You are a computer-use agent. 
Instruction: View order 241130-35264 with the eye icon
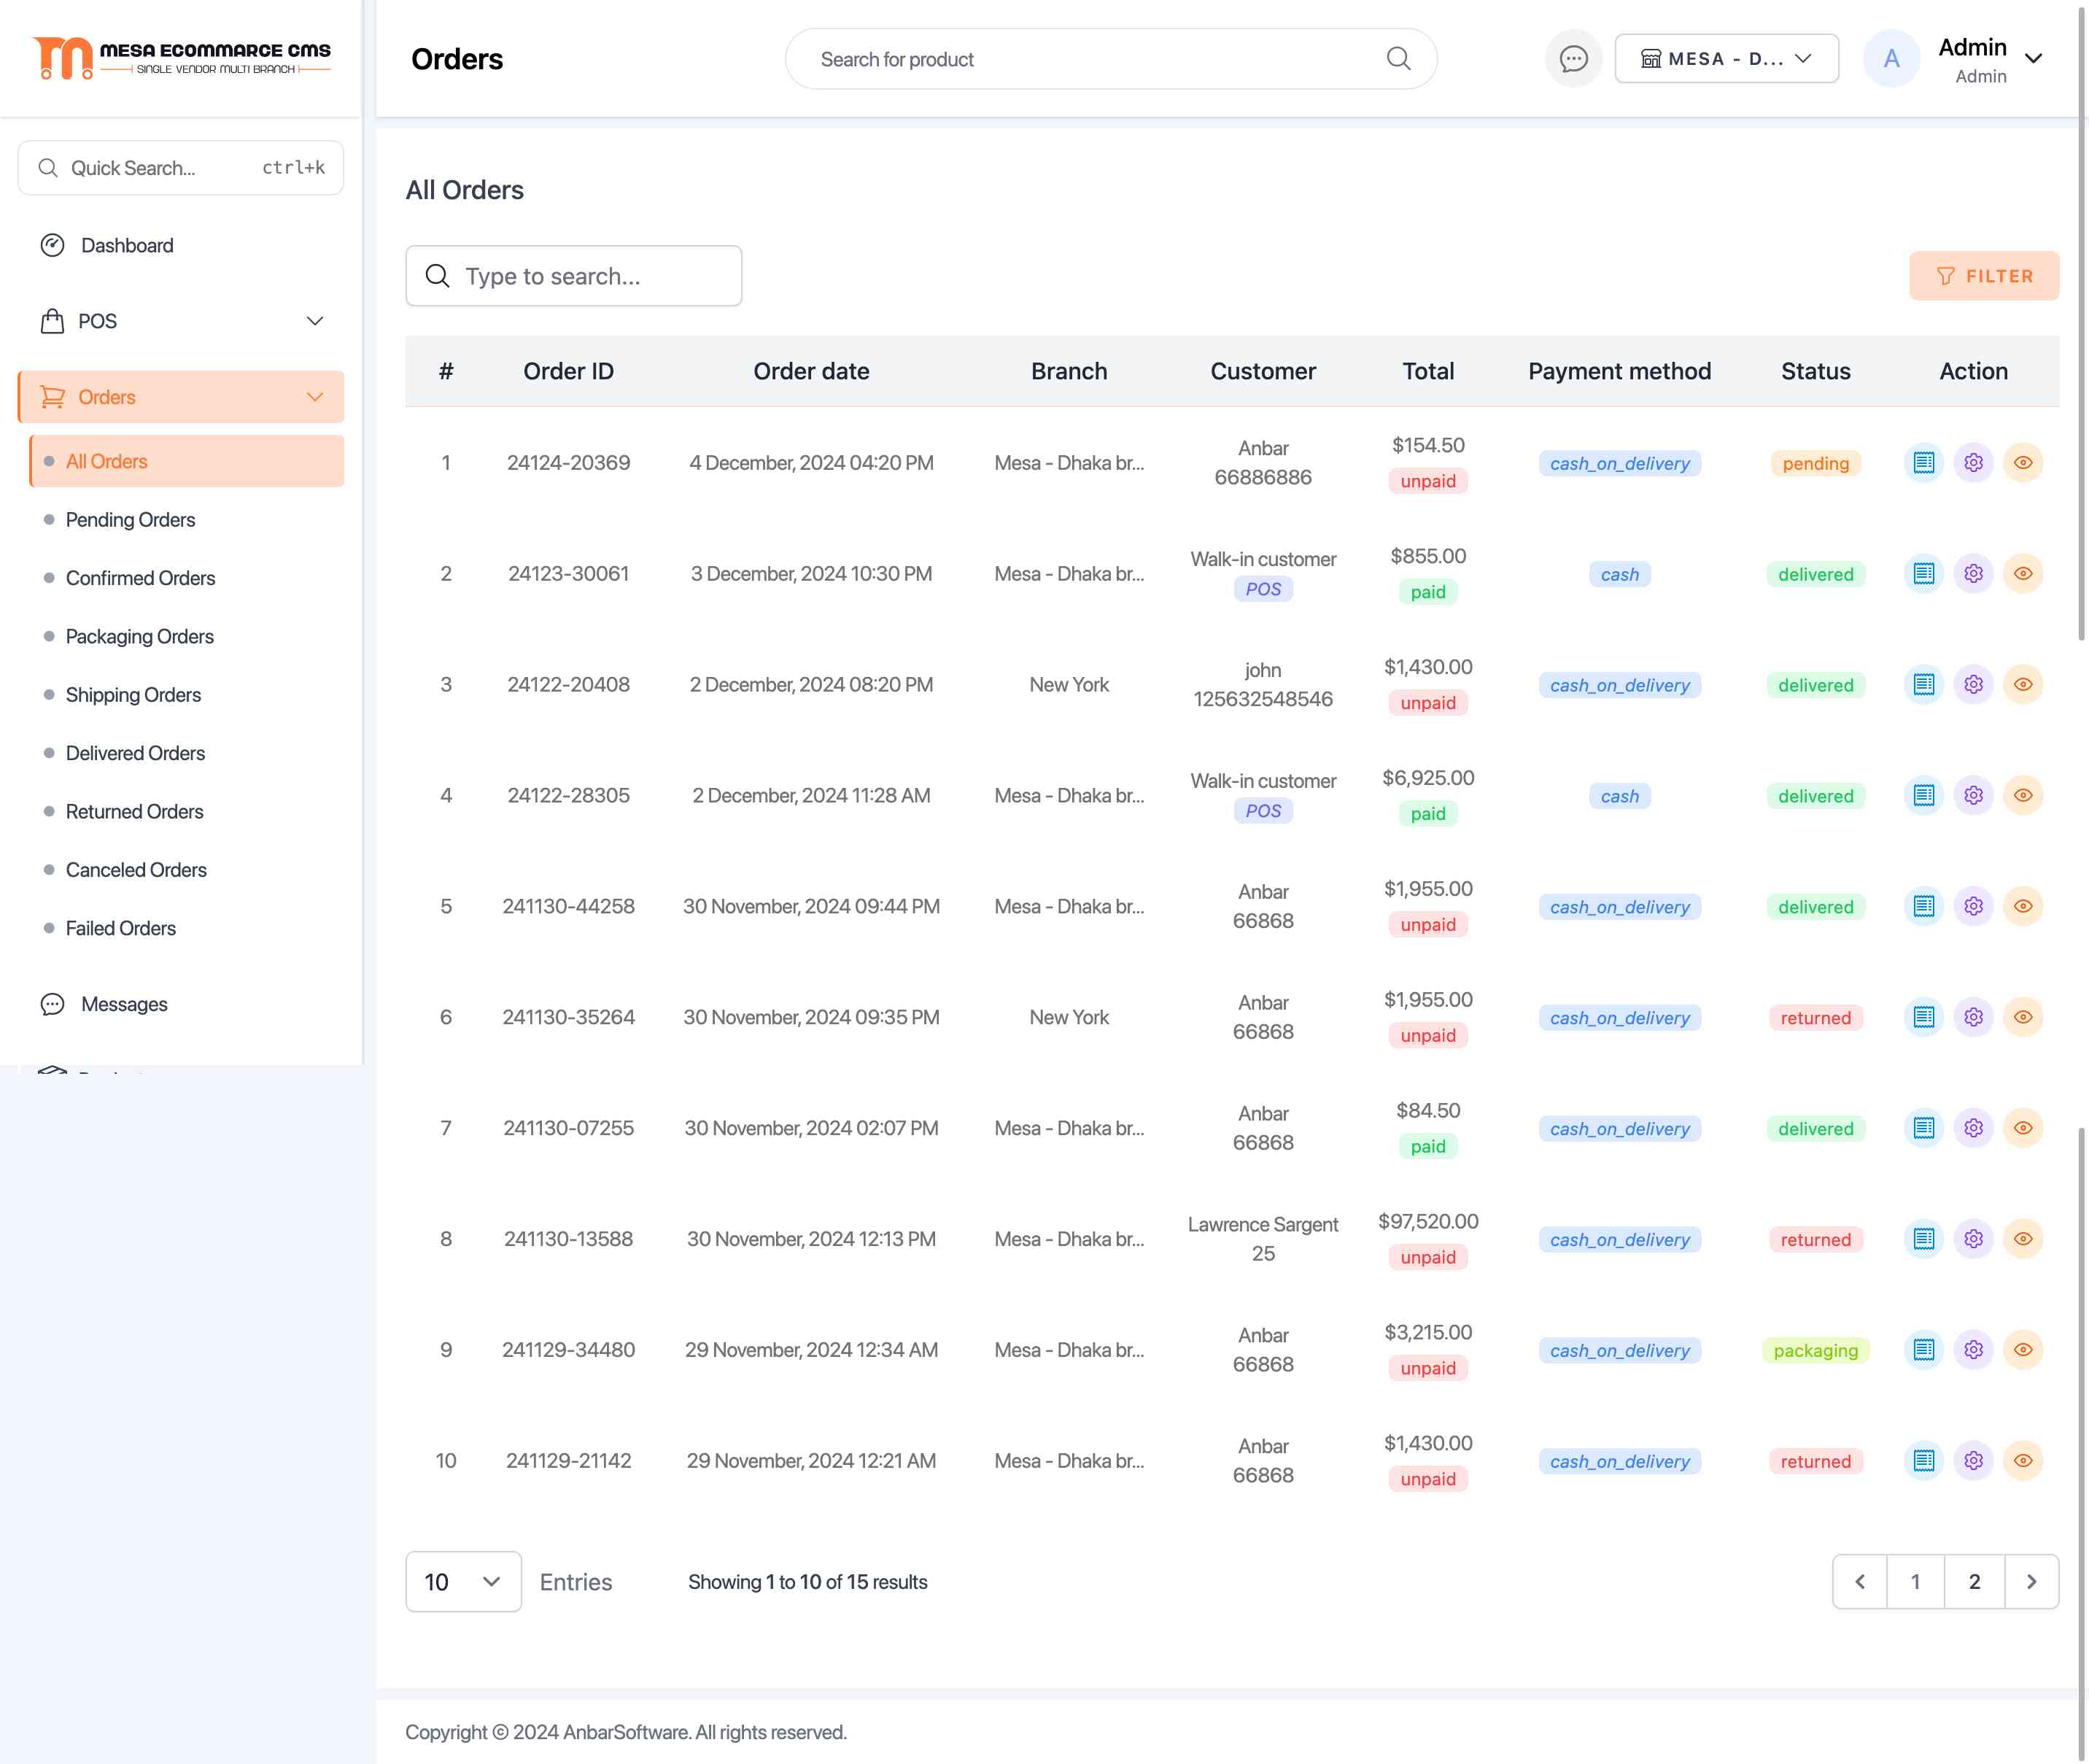(2023, 1018)
